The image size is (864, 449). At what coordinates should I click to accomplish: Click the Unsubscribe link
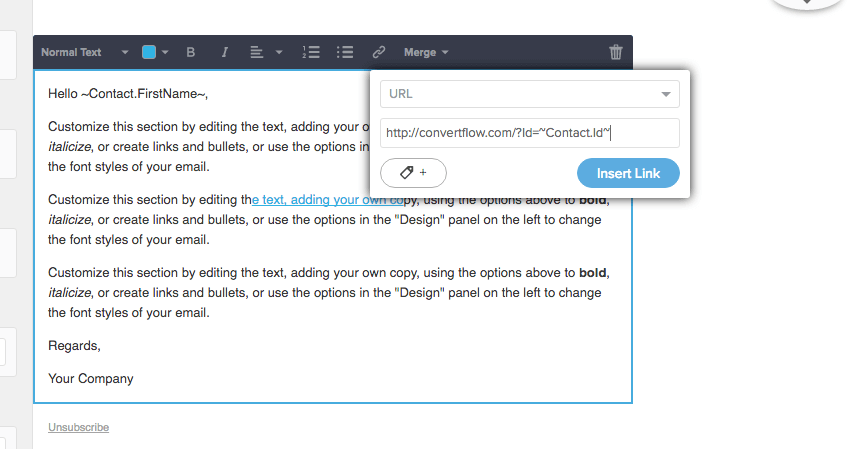[x=78, y=427]
